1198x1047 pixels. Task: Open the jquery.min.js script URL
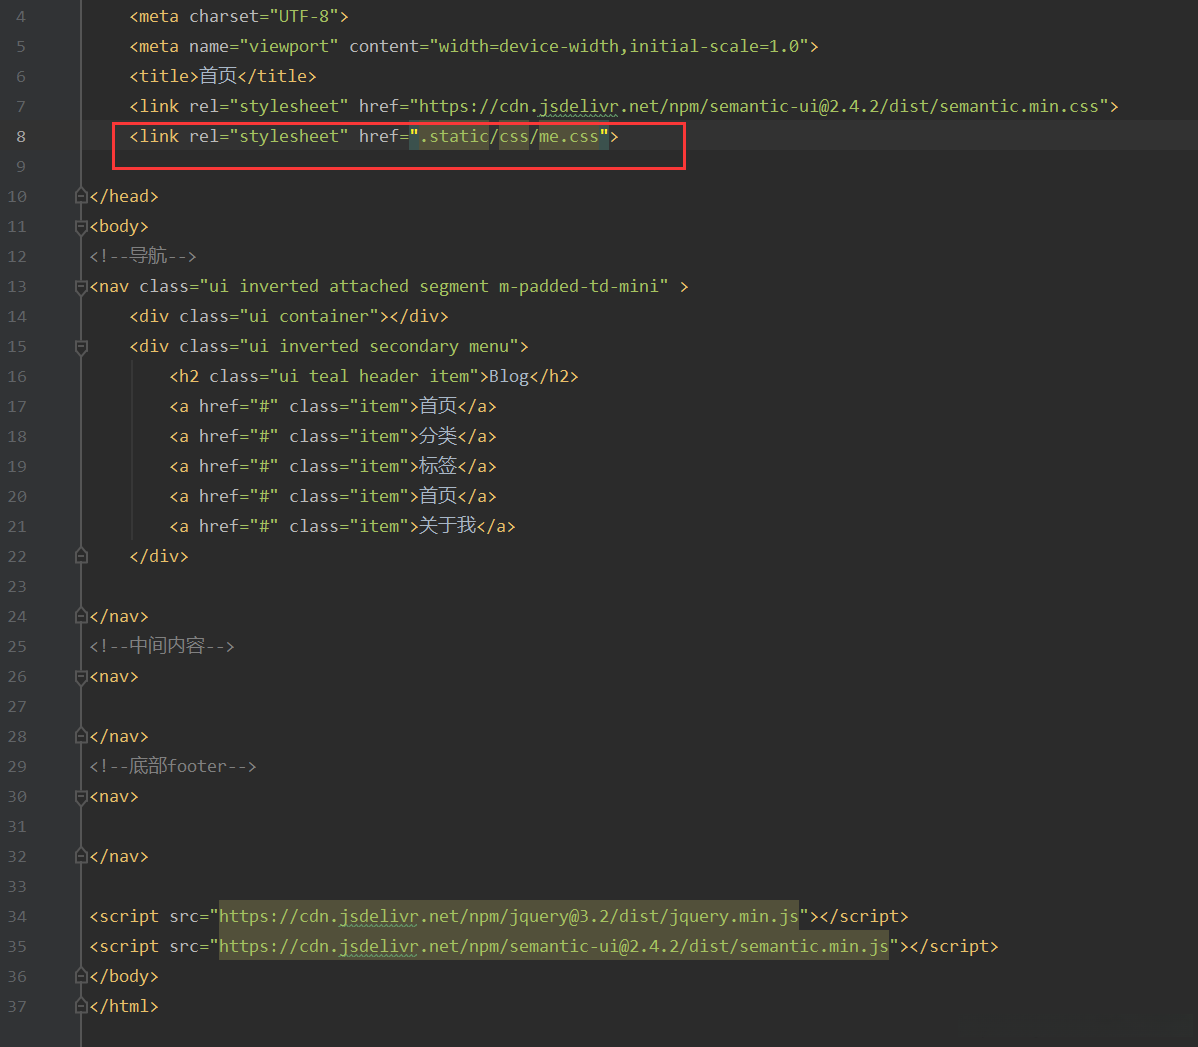[508, 916]
